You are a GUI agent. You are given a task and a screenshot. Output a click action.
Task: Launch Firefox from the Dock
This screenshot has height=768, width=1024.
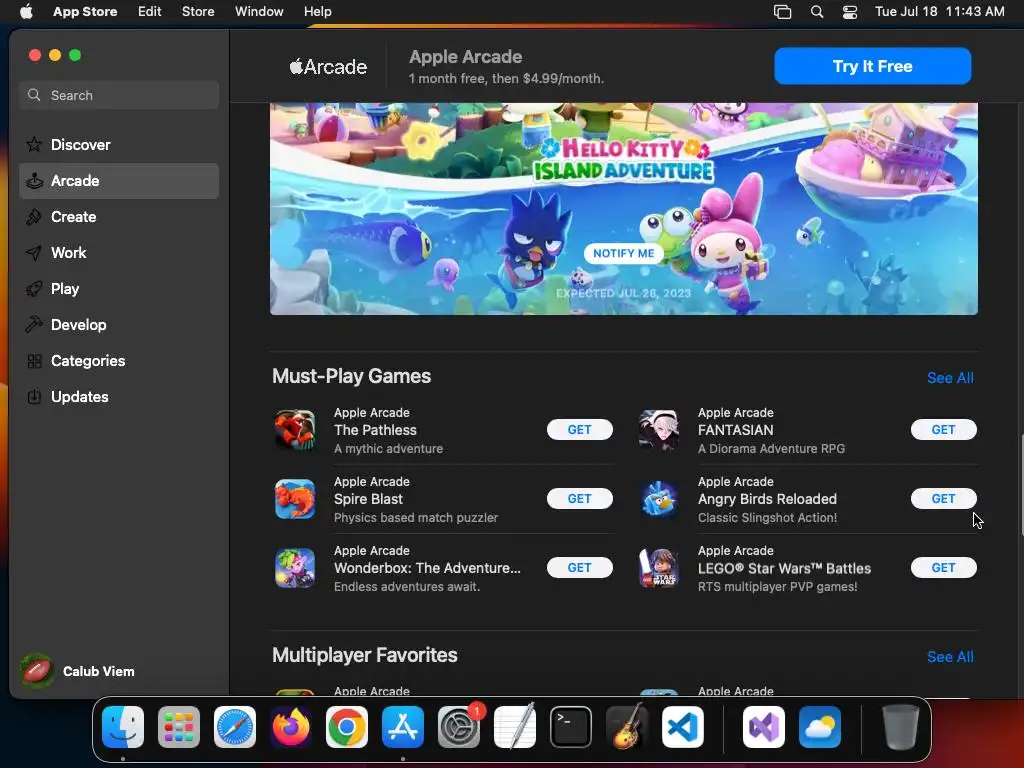[291, 727]
